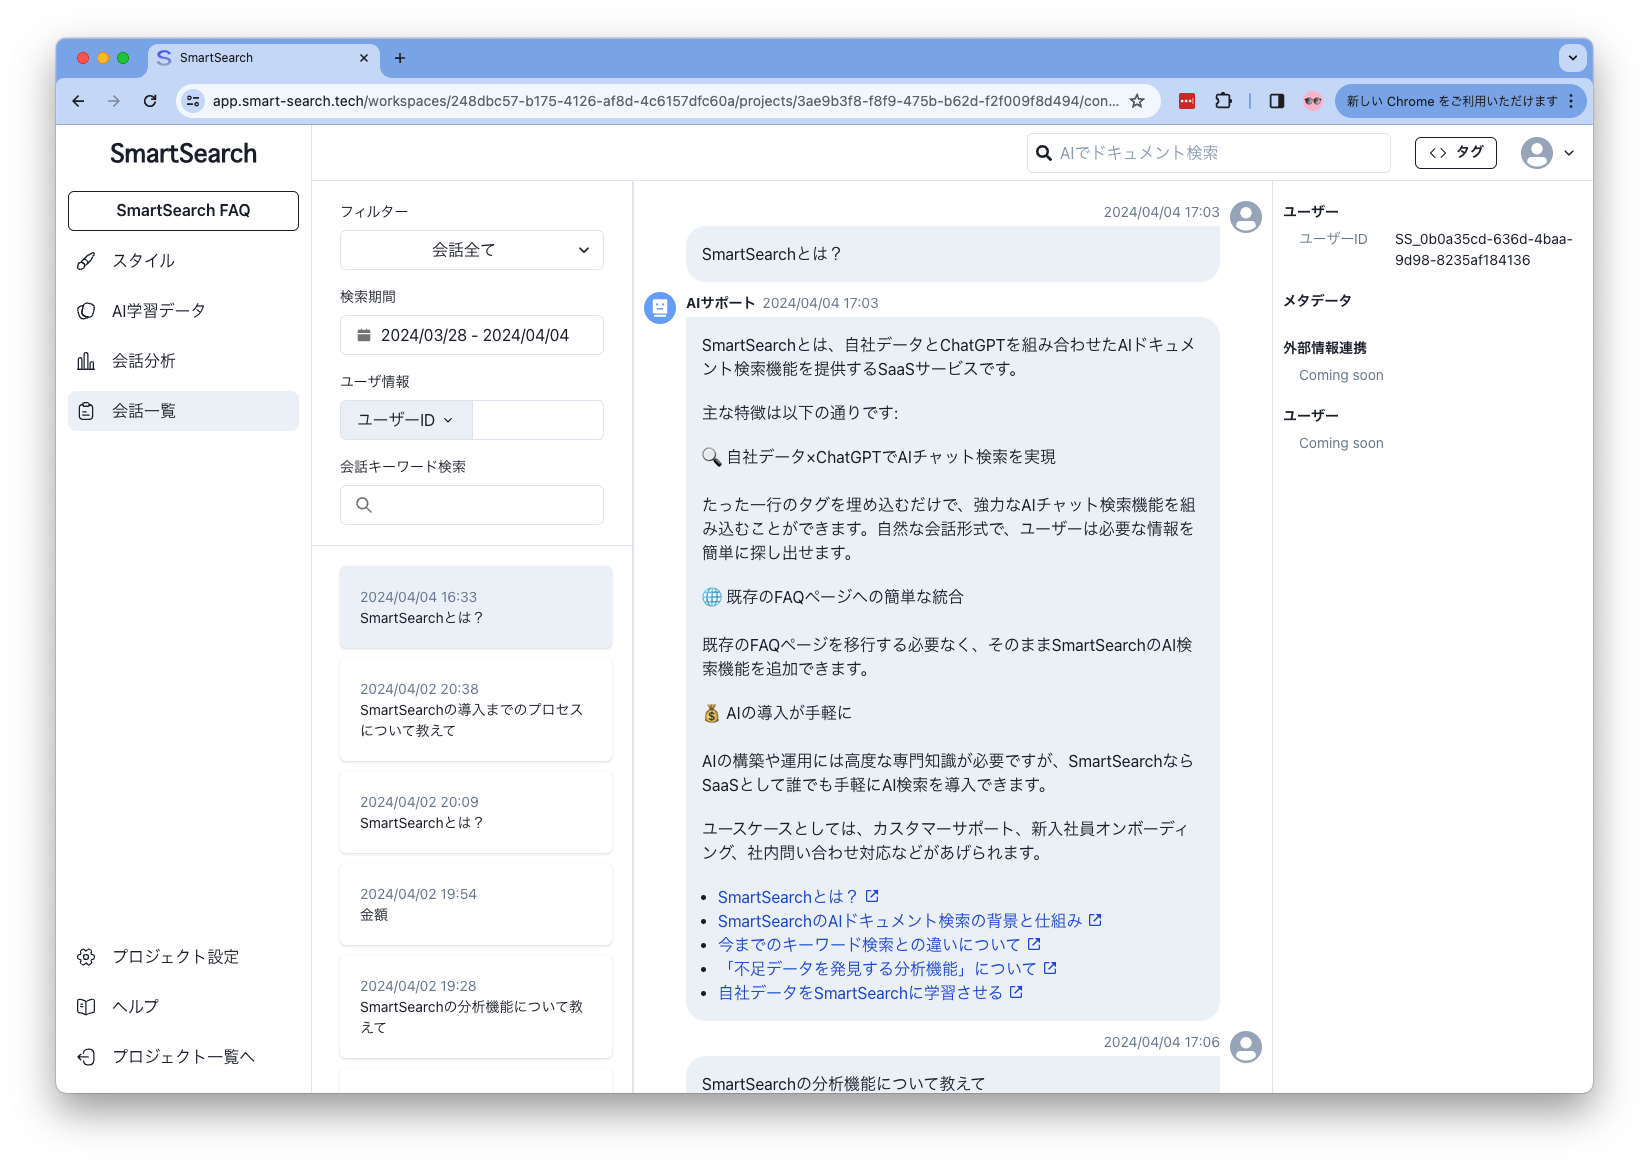Click the message bubble SmartSearchとは？

953,254
